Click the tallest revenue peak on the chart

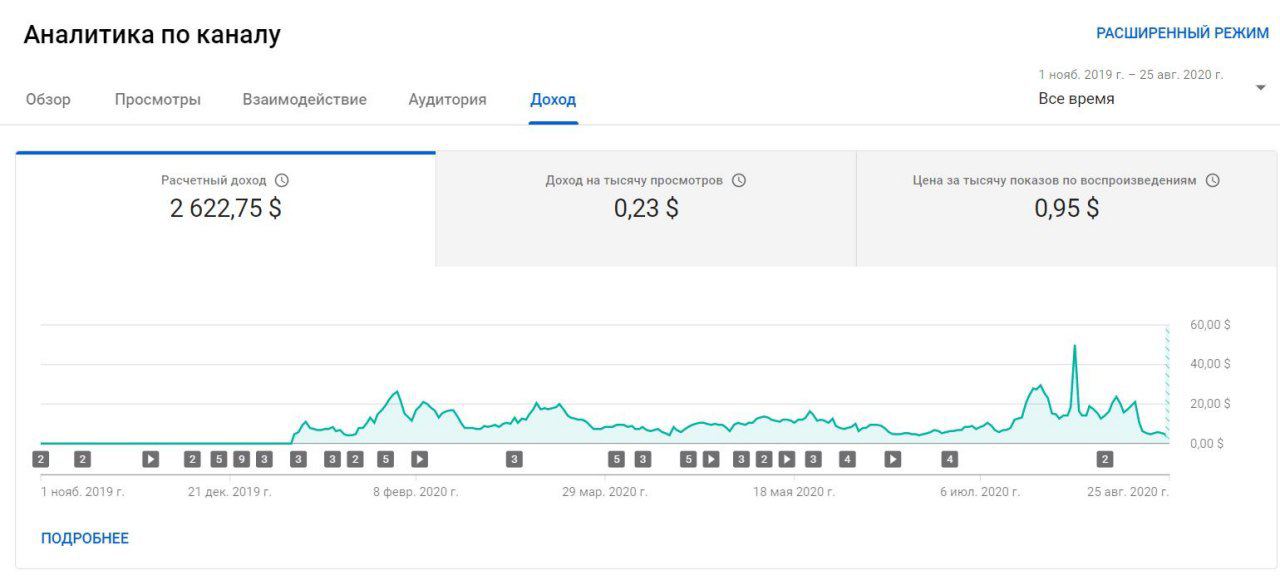(x=1075, y=346)
